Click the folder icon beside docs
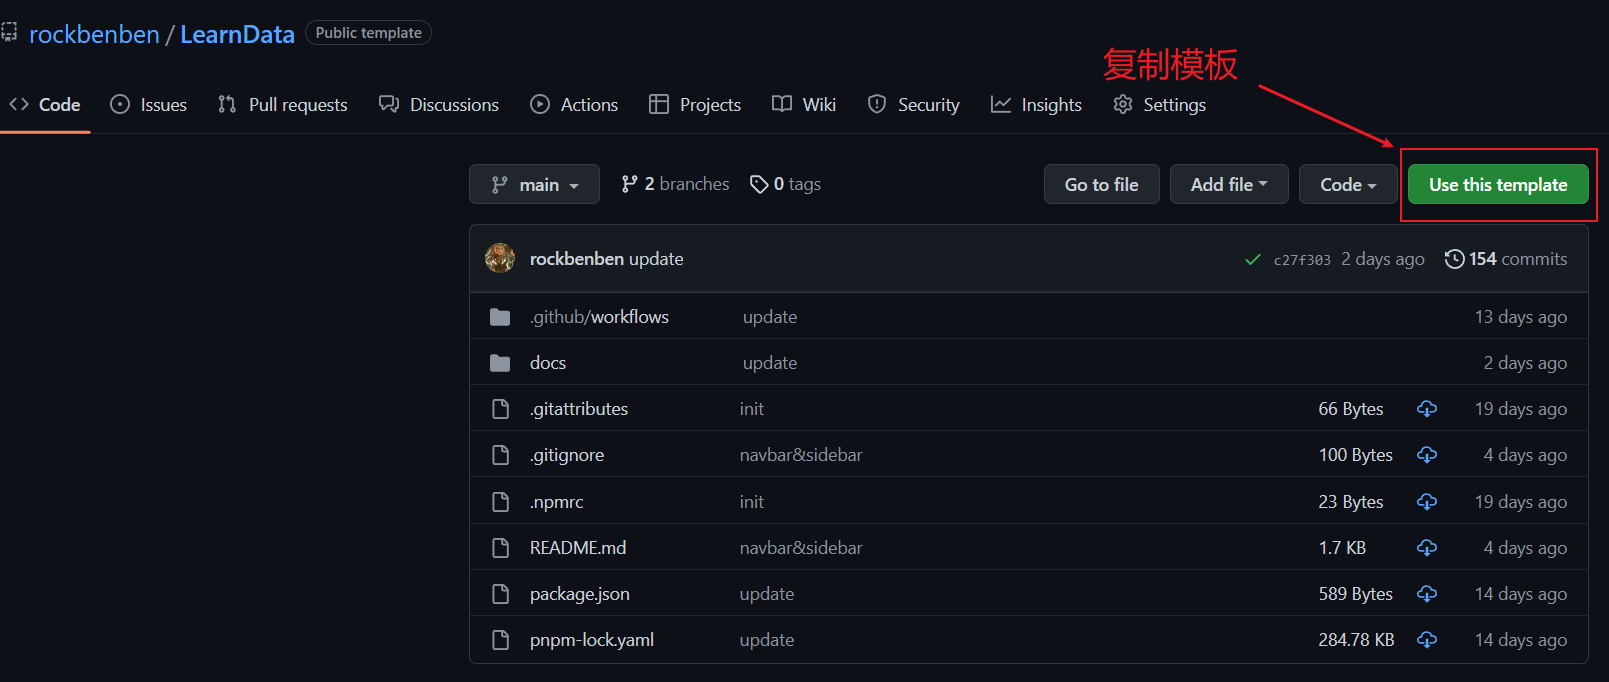Image resolution: width=1609 pixels, height=682 pixels. (500, 363)
